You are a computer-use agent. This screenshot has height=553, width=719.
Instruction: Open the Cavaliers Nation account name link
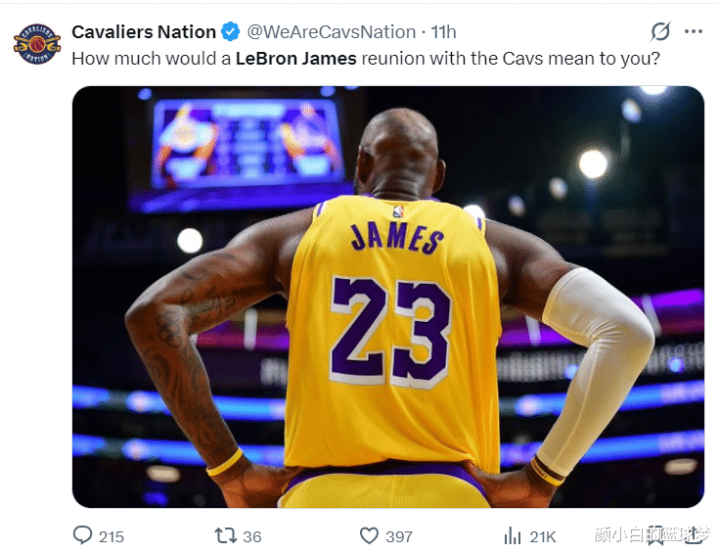pyautogui.click(x=144, y=32)
